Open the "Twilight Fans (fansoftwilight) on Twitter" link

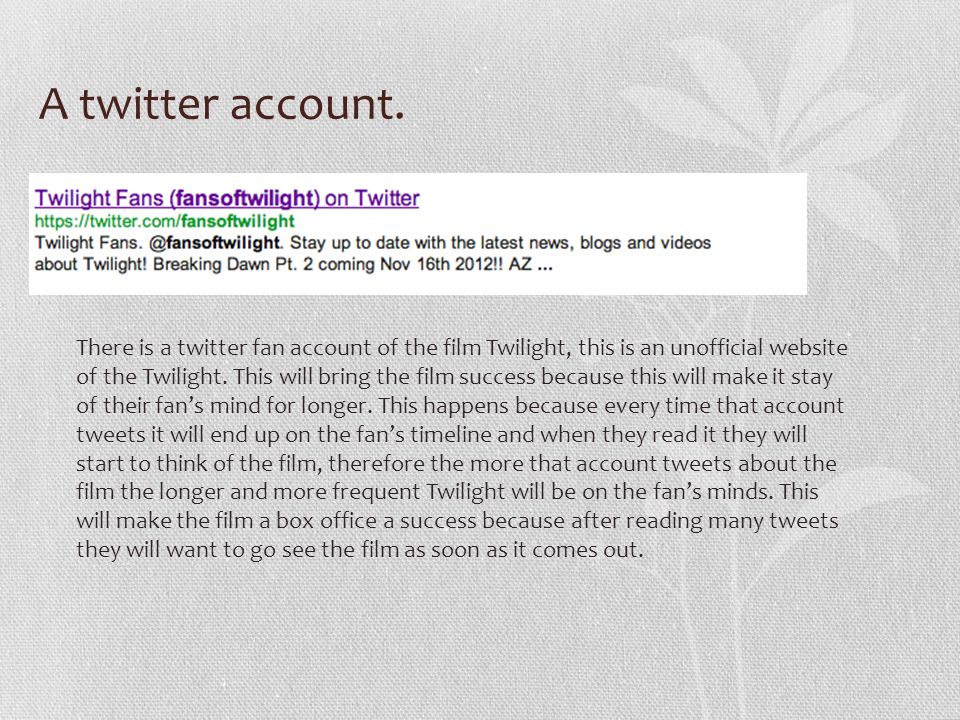click(227, 198)
